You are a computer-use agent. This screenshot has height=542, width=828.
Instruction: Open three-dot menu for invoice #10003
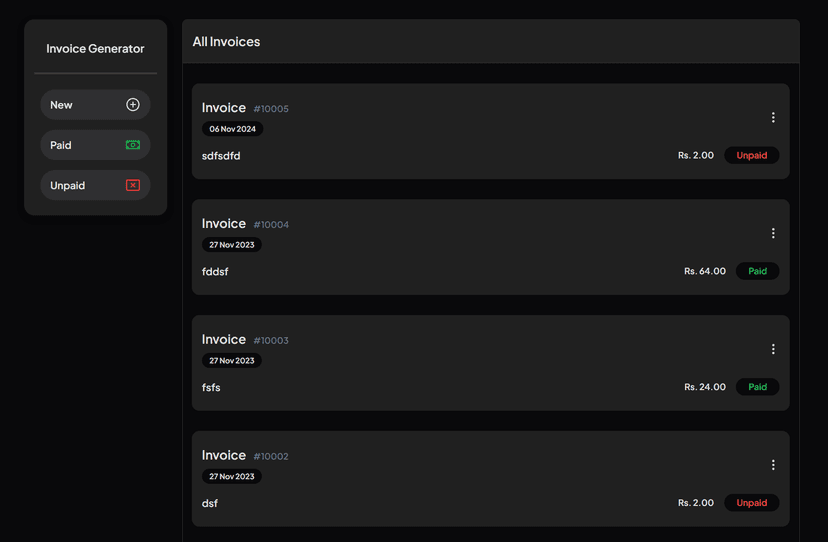point(773,349)
